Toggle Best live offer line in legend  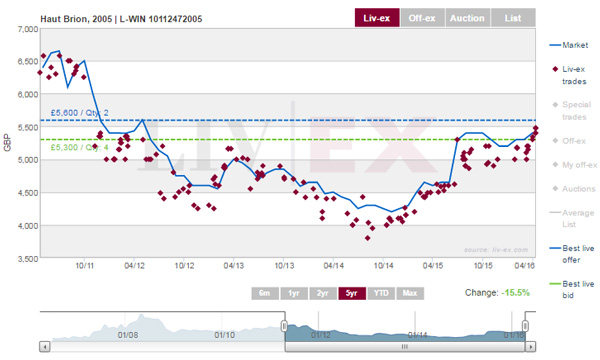click(x=572, y=254)
